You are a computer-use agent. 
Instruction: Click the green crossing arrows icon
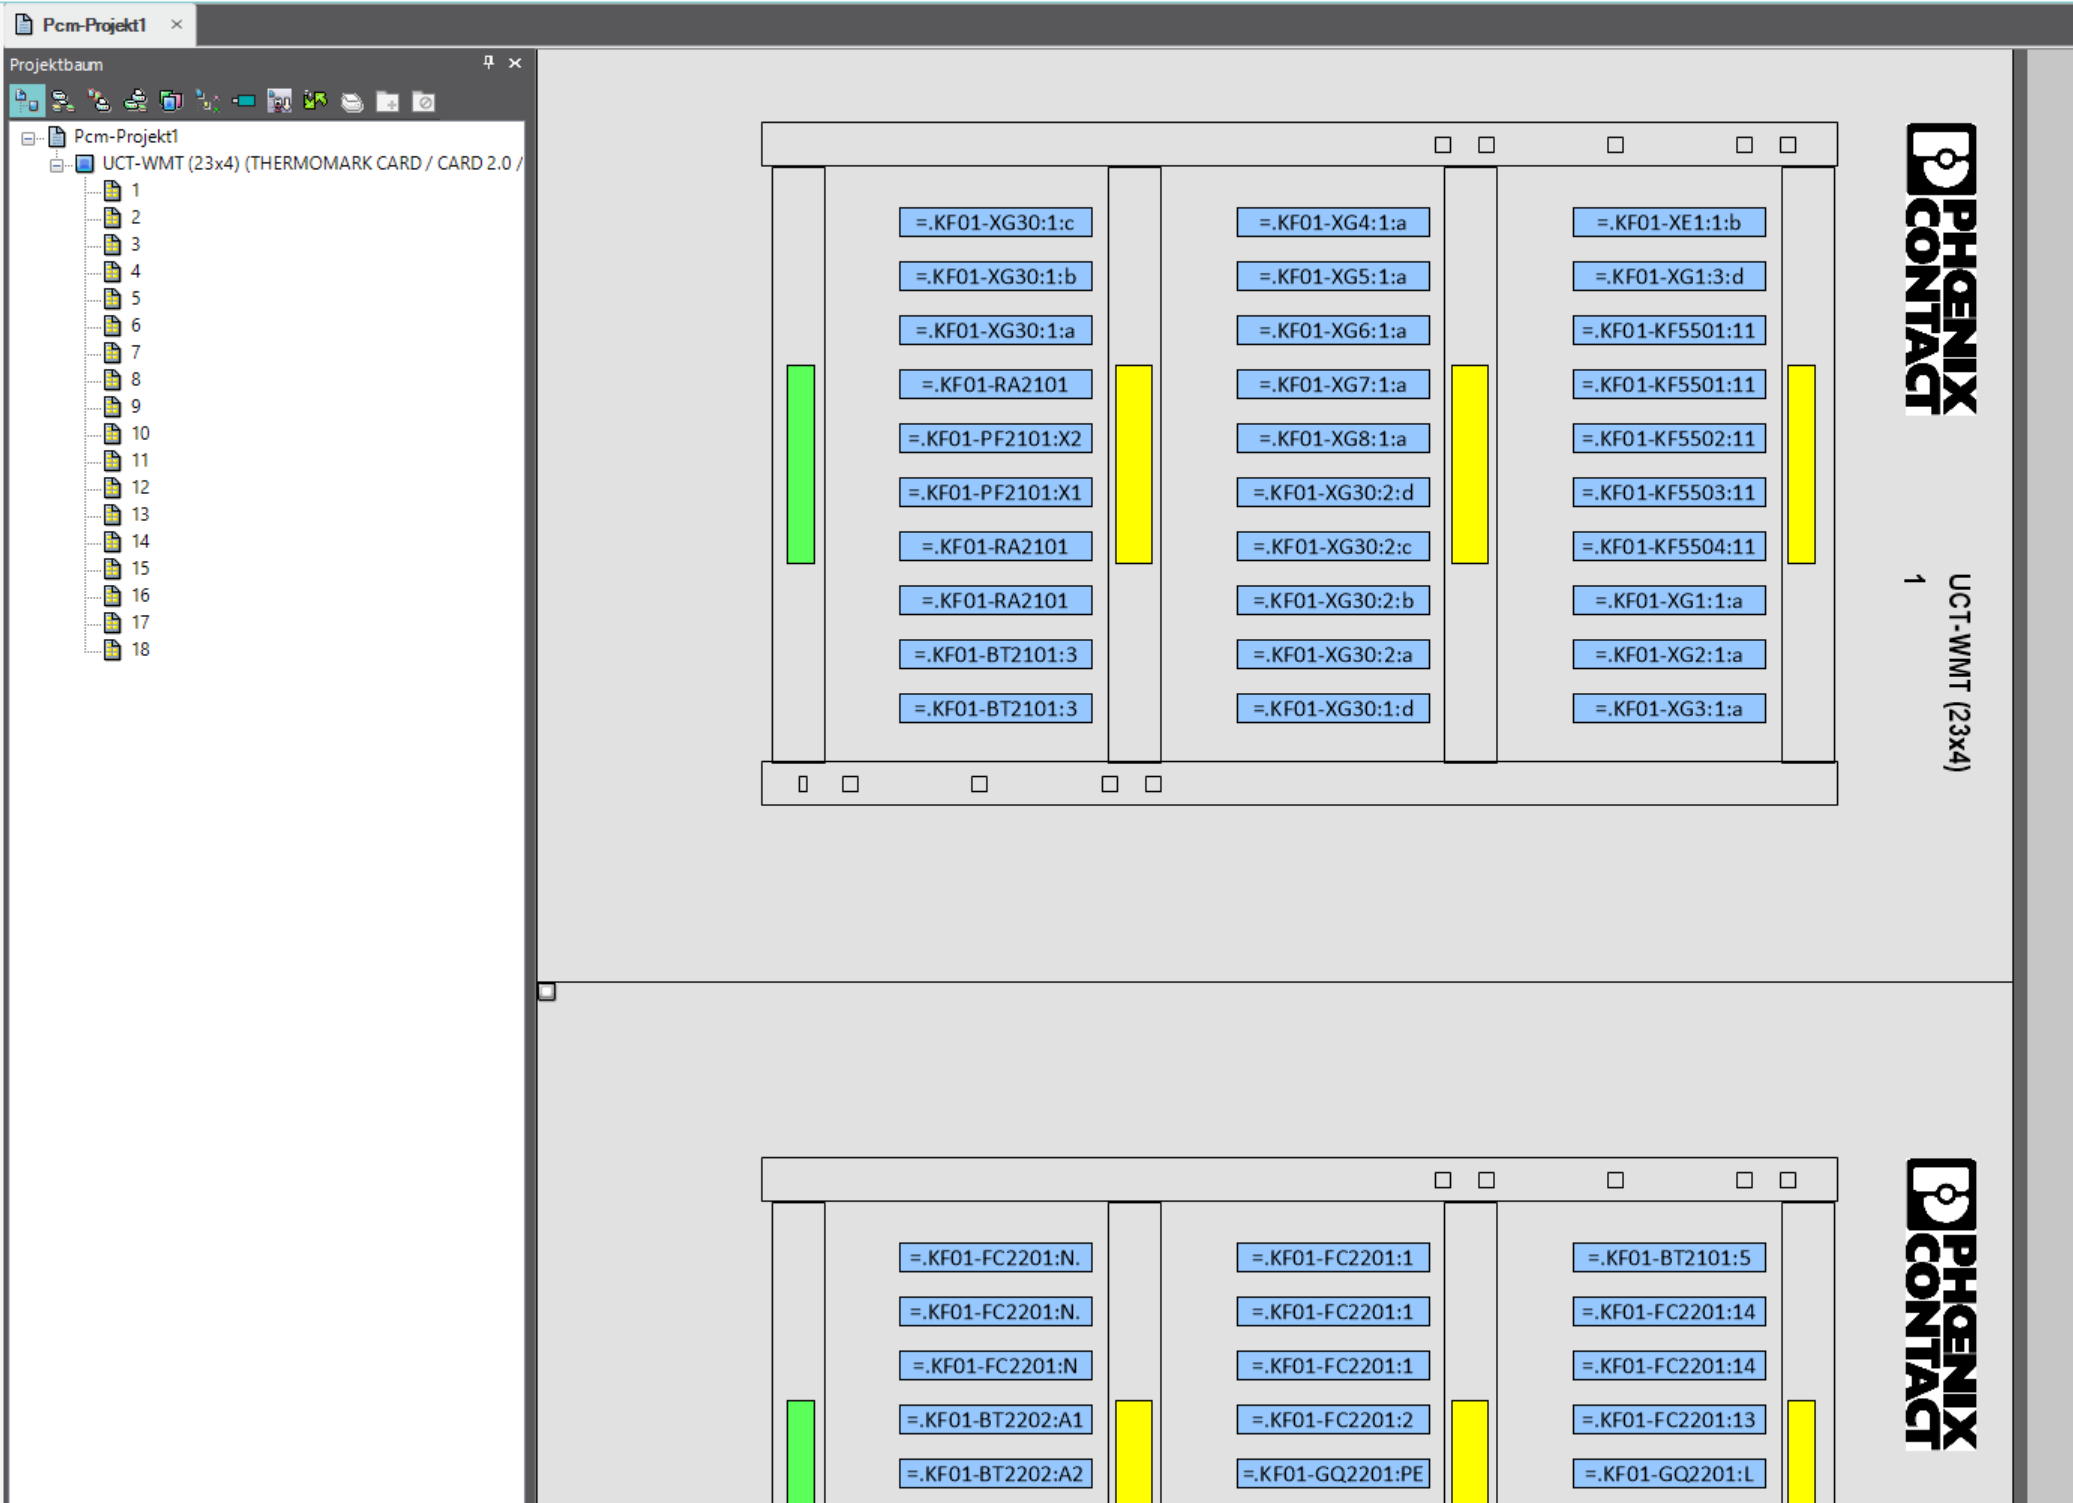315,101
